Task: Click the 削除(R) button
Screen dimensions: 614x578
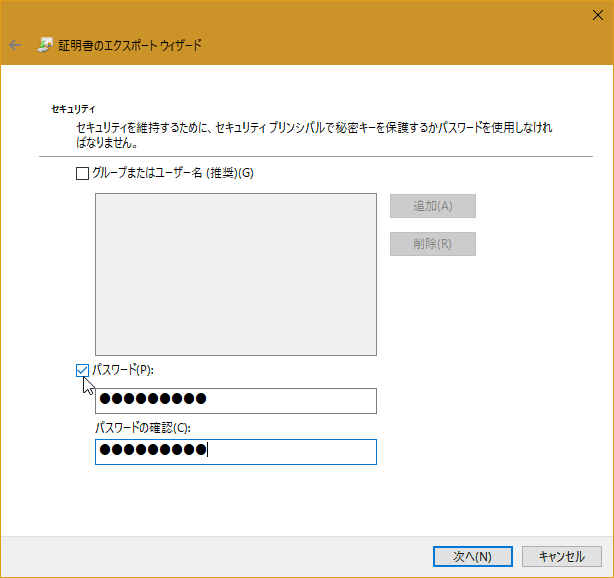Action: pos(433,244)
